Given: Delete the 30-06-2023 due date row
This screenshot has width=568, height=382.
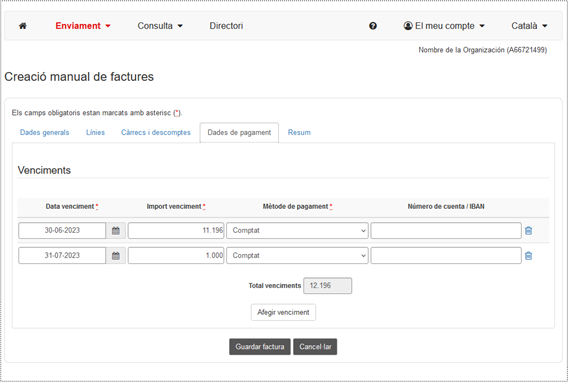Looking at the screenshot, I should click(x=529, y=231).
